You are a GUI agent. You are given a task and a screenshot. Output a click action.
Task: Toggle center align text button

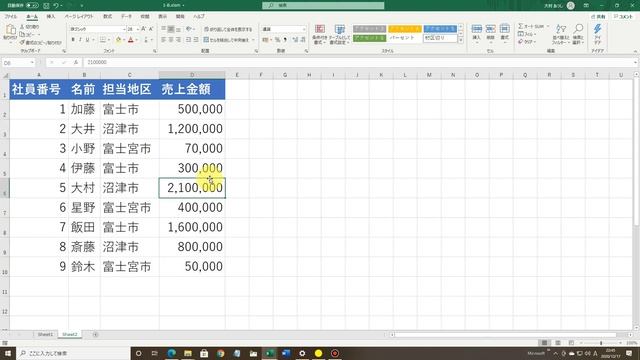(x=171, y=40)
